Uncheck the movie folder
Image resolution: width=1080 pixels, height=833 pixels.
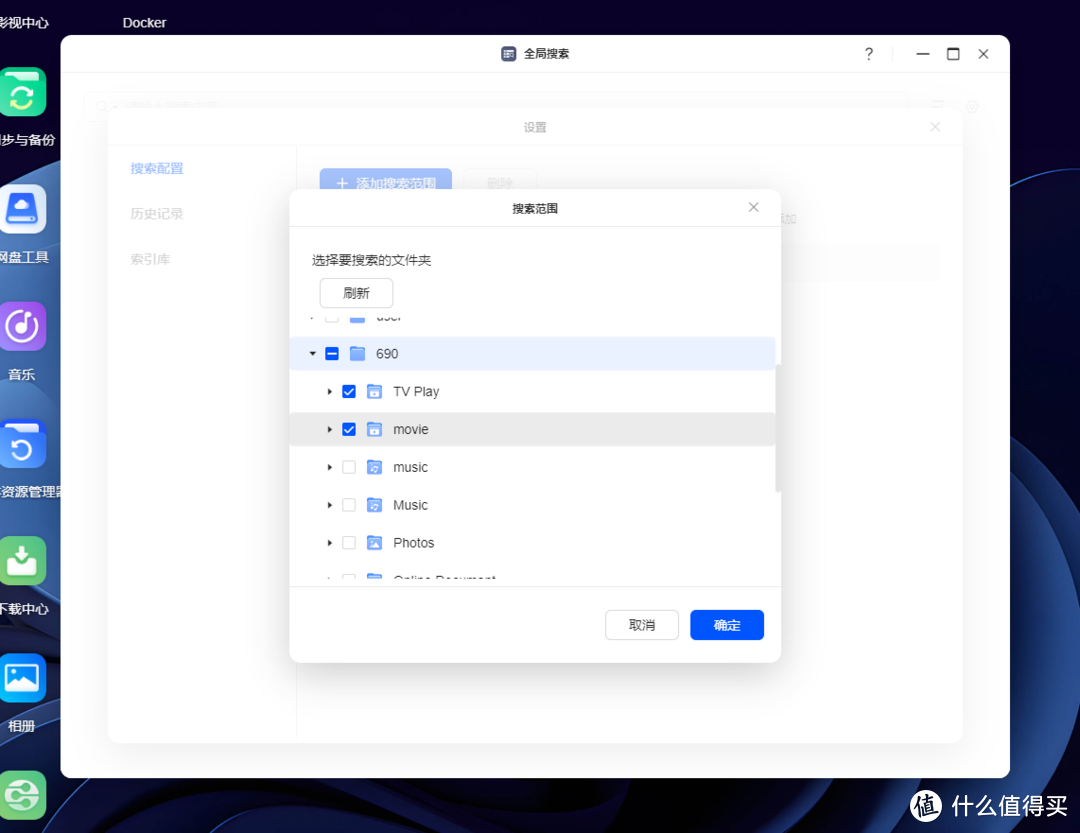tap(349, 429)
